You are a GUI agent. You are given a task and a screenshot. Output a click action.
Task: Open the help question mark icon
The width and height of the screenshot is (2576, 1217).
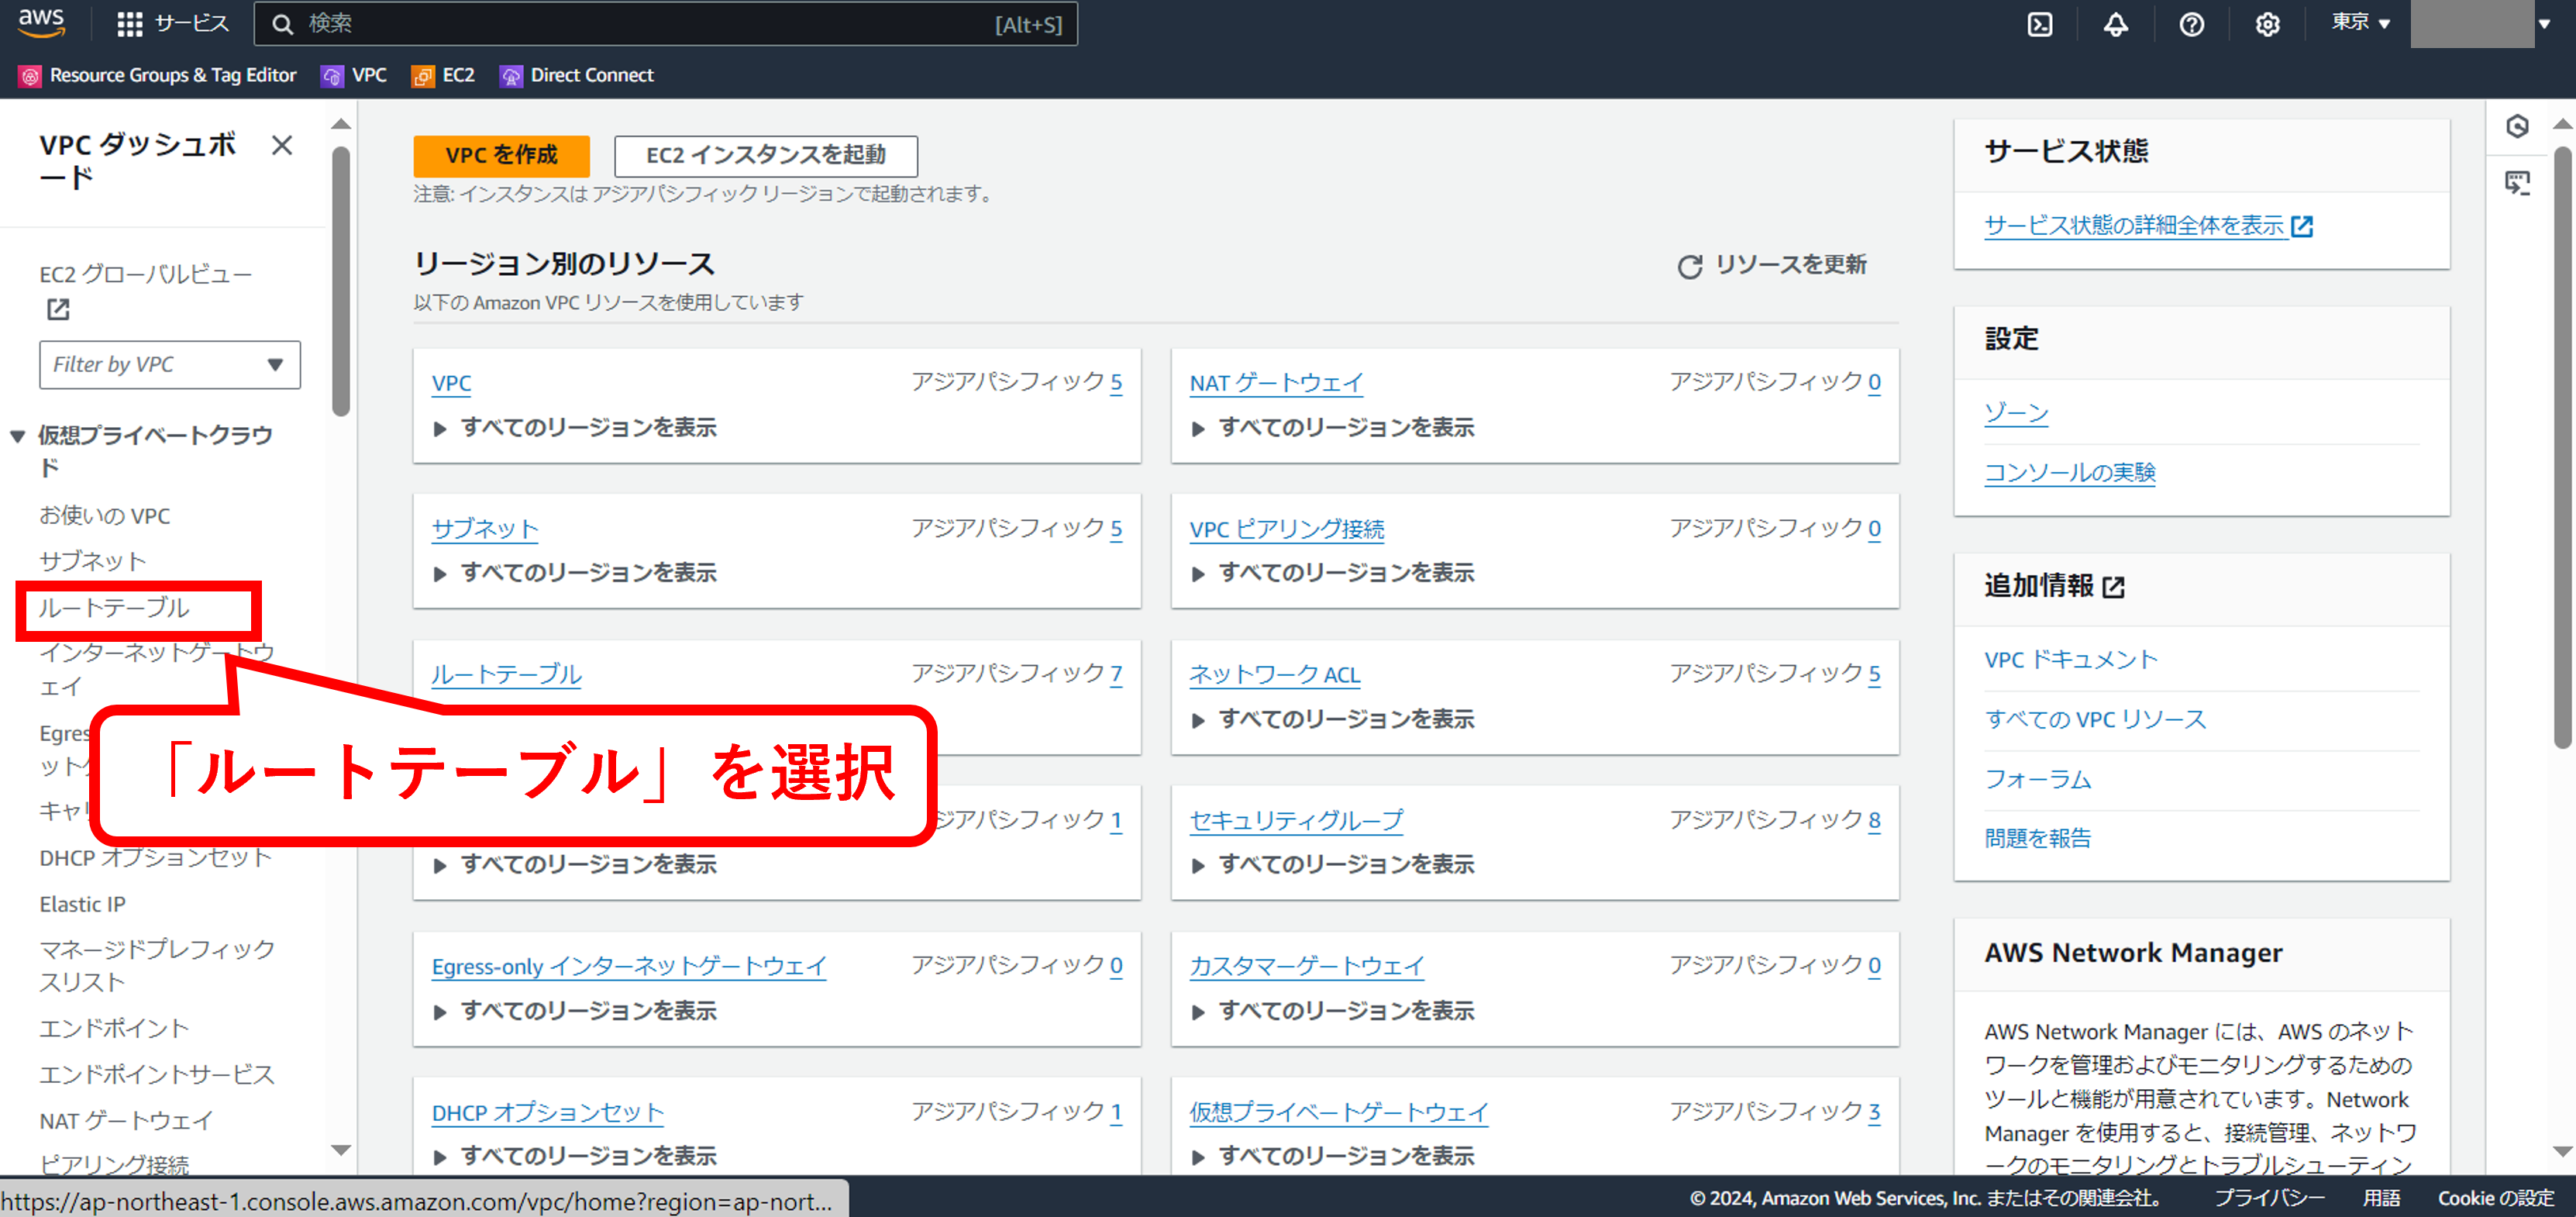point(2191,24)
